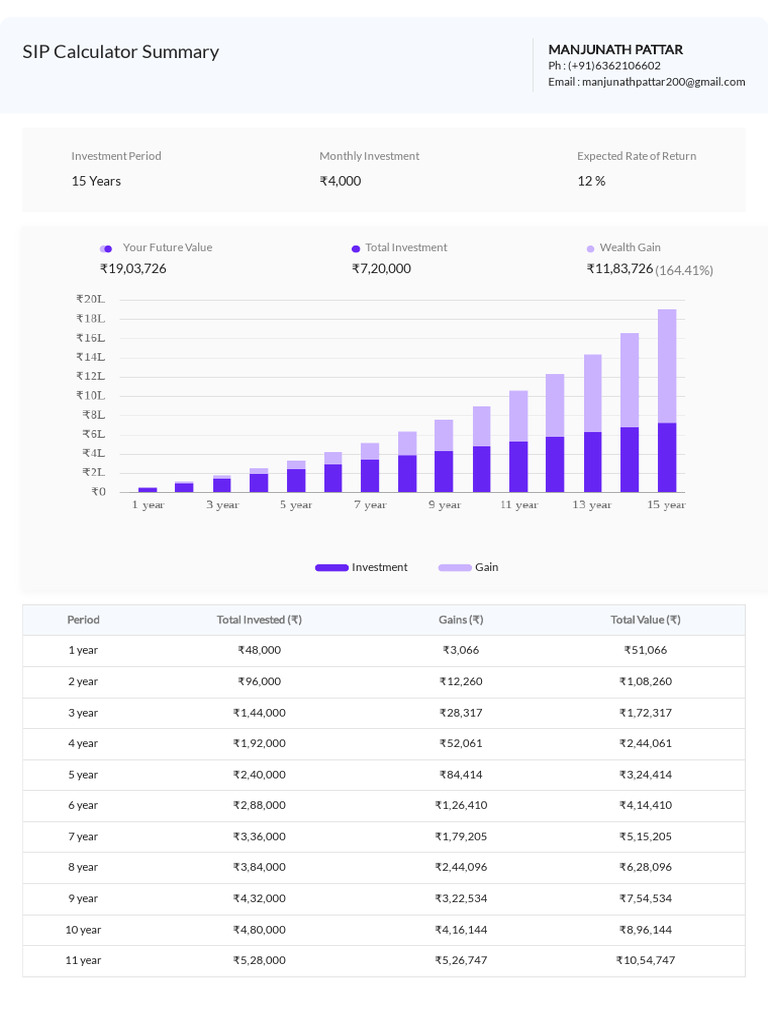Image resolution: width=768 pixels, height=1024 pixels.
Task: Select the ₹1,92,000 total invested cell
Action: (x=259, y=743)
